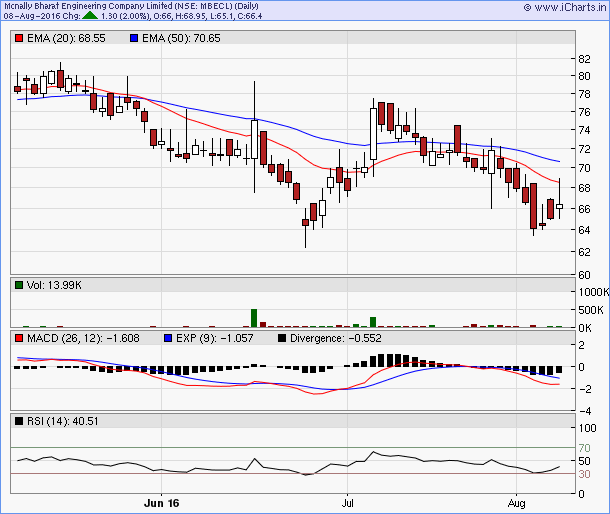The width and height of the screenshot is (610, 514).
Task: Click the Aug date axis label
Action: [516, 503]
